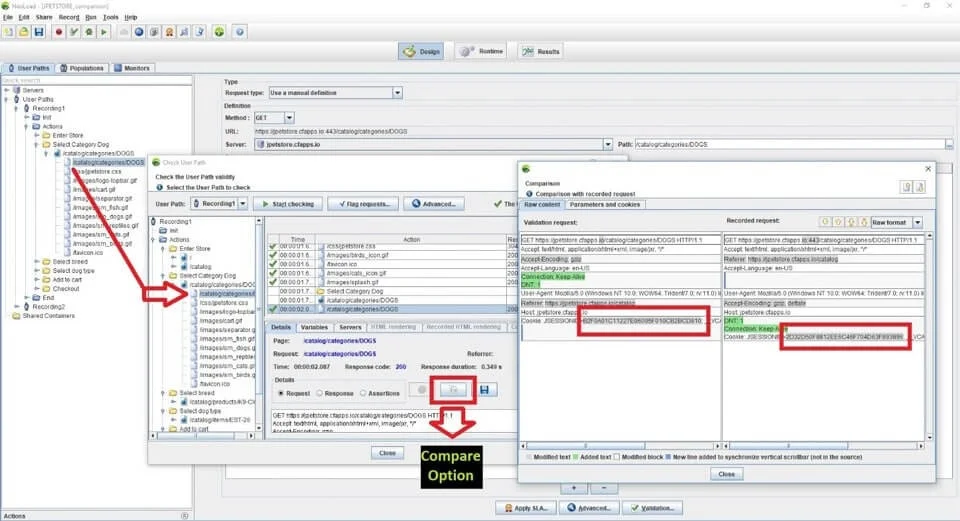960x521 pixels.
Task: Click the gear icon next to checkmark in toolbar
Action: 89,32
